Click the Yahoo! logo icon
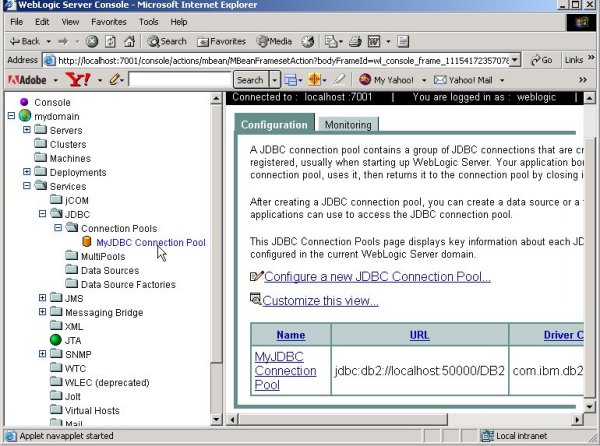This screenshot has height=446, width=600. [x=78, y=80]
